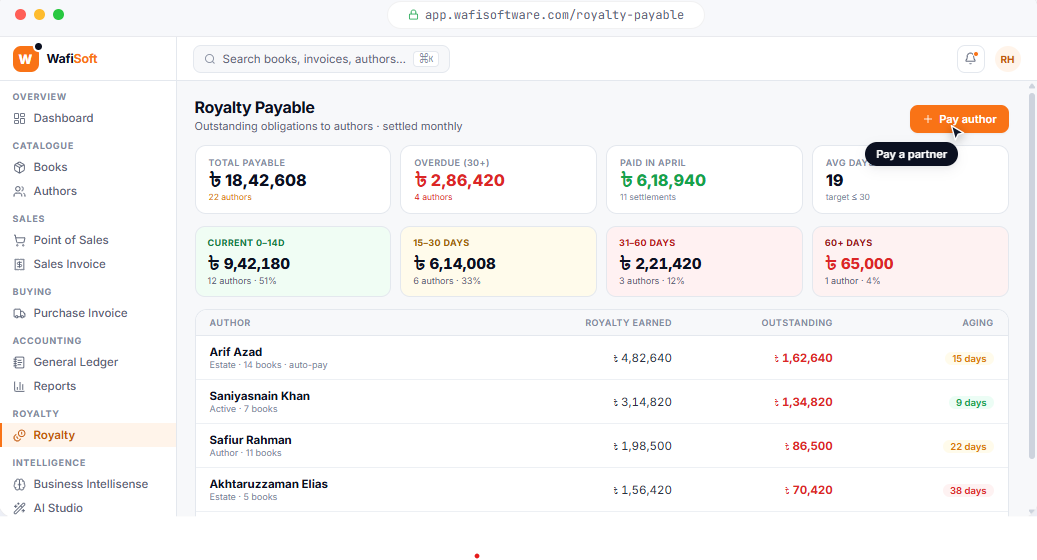This screenshot has height=560, width=1037.
Task: Click outstanding amount 1,34,820
Action: [x=804, y=402]
